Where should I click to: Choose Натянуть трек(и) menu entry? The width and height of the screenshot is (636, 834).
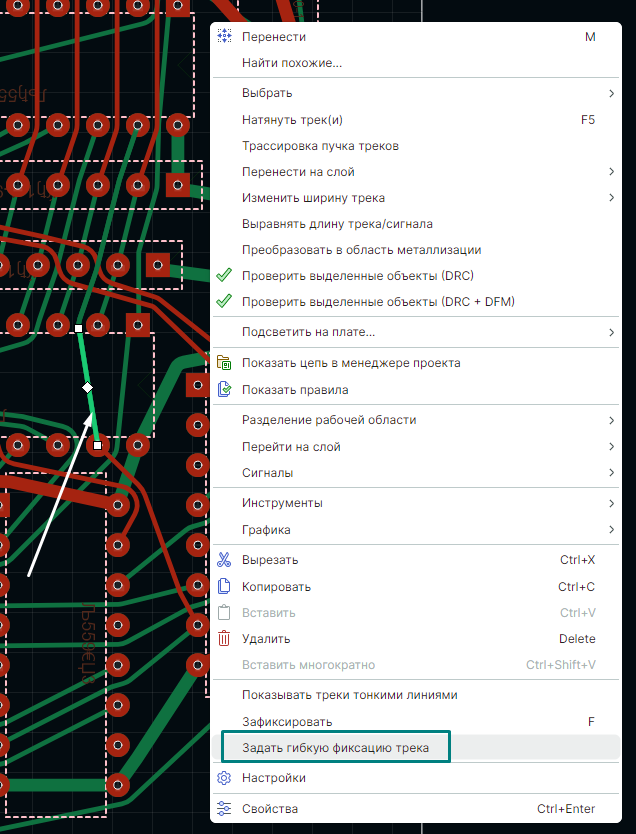tap(292, 120)
